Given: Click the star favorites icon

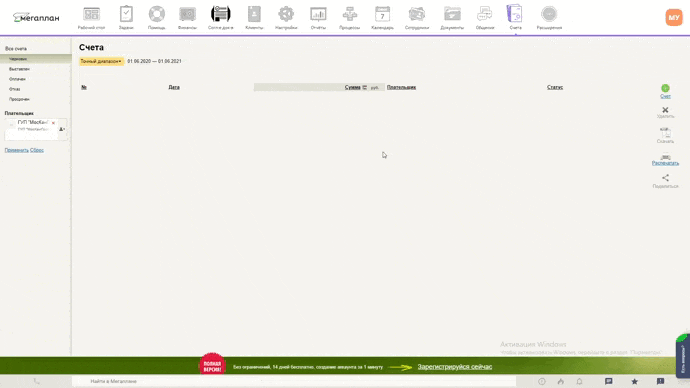Looking at the screenshot, I should click(x=635, y=381).
